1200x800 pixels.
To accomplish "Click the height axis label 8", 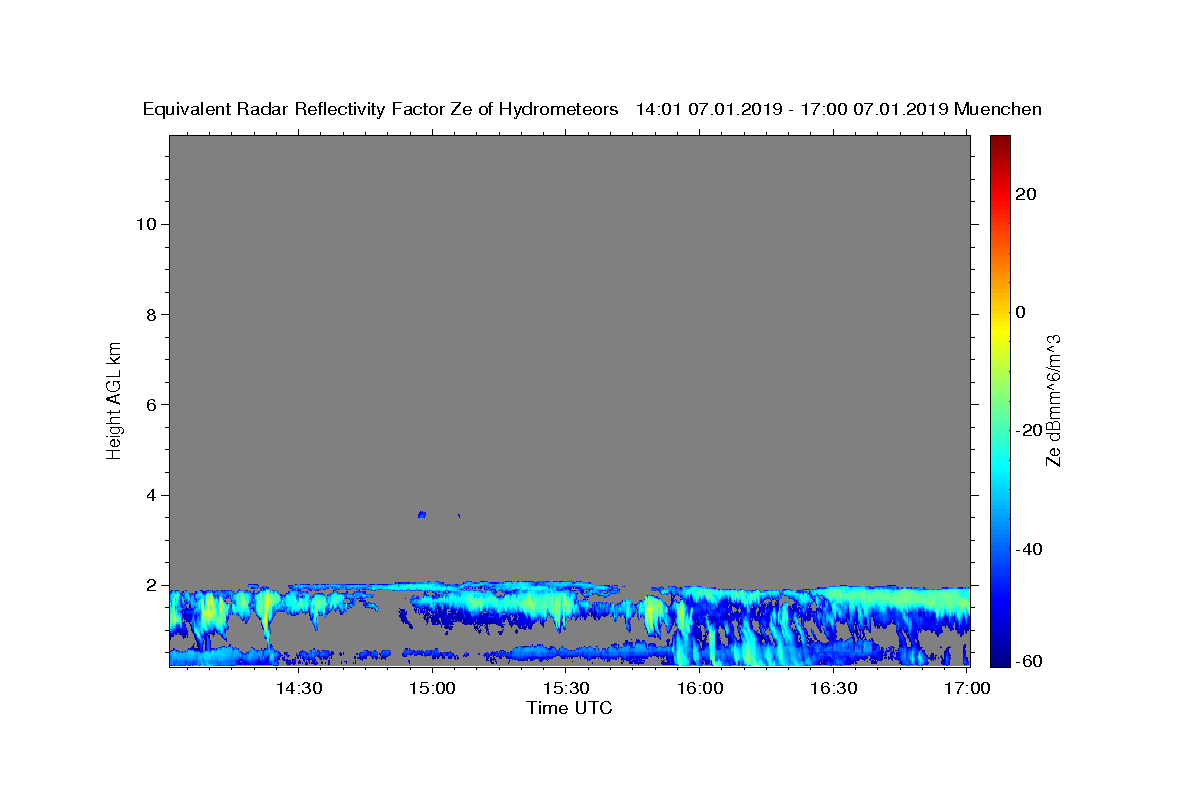I will (x=149, y=314).
